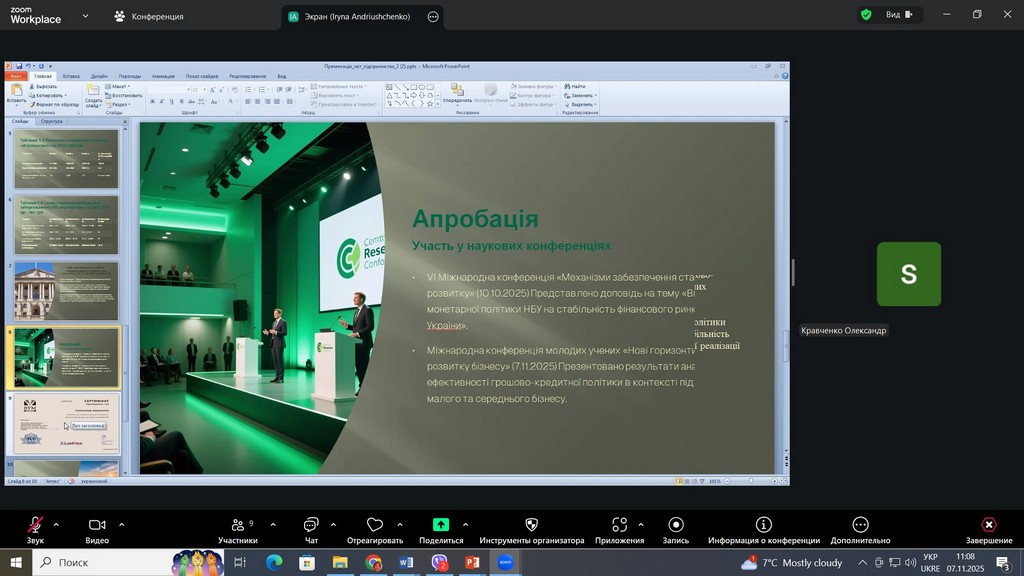Toggle the camera with the Видео button
The height and width of the screenshot is (576, 1024).
[97, 526]
